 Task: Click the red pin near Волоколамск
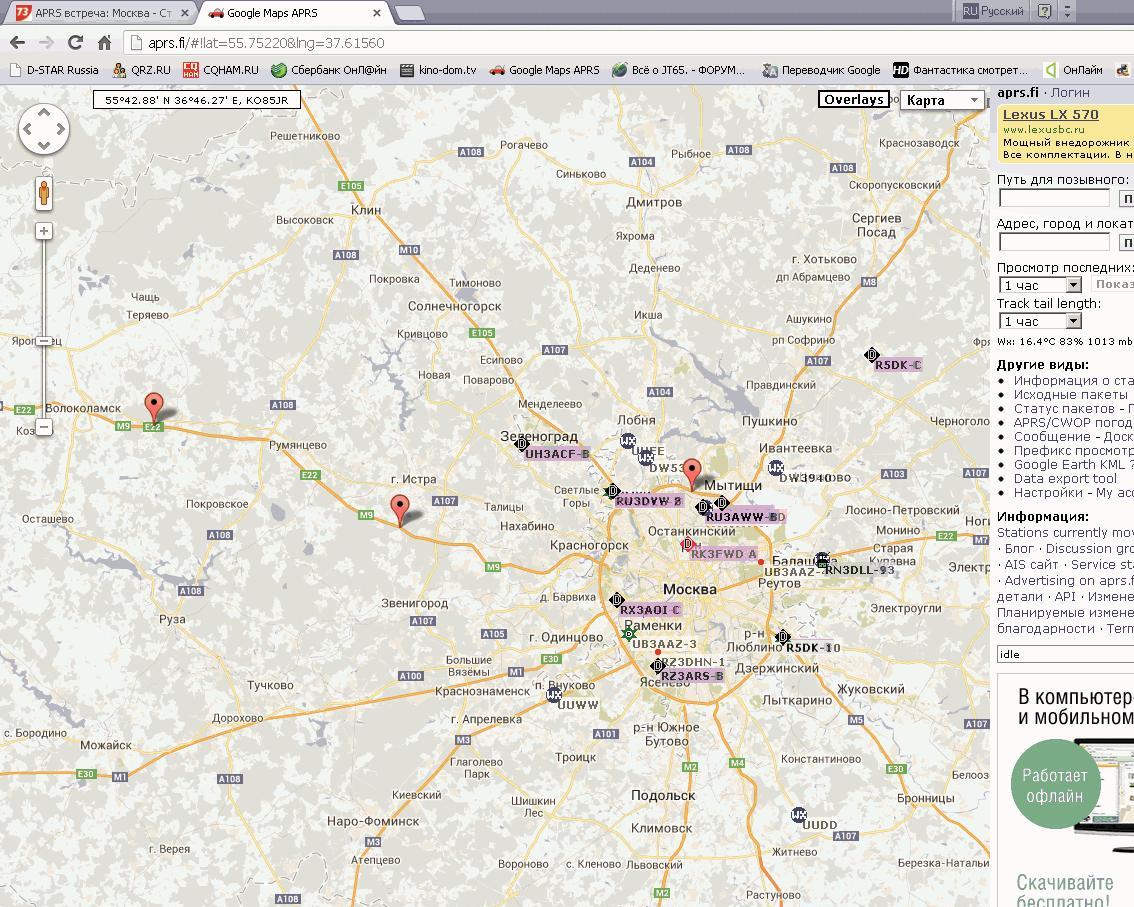153,407
